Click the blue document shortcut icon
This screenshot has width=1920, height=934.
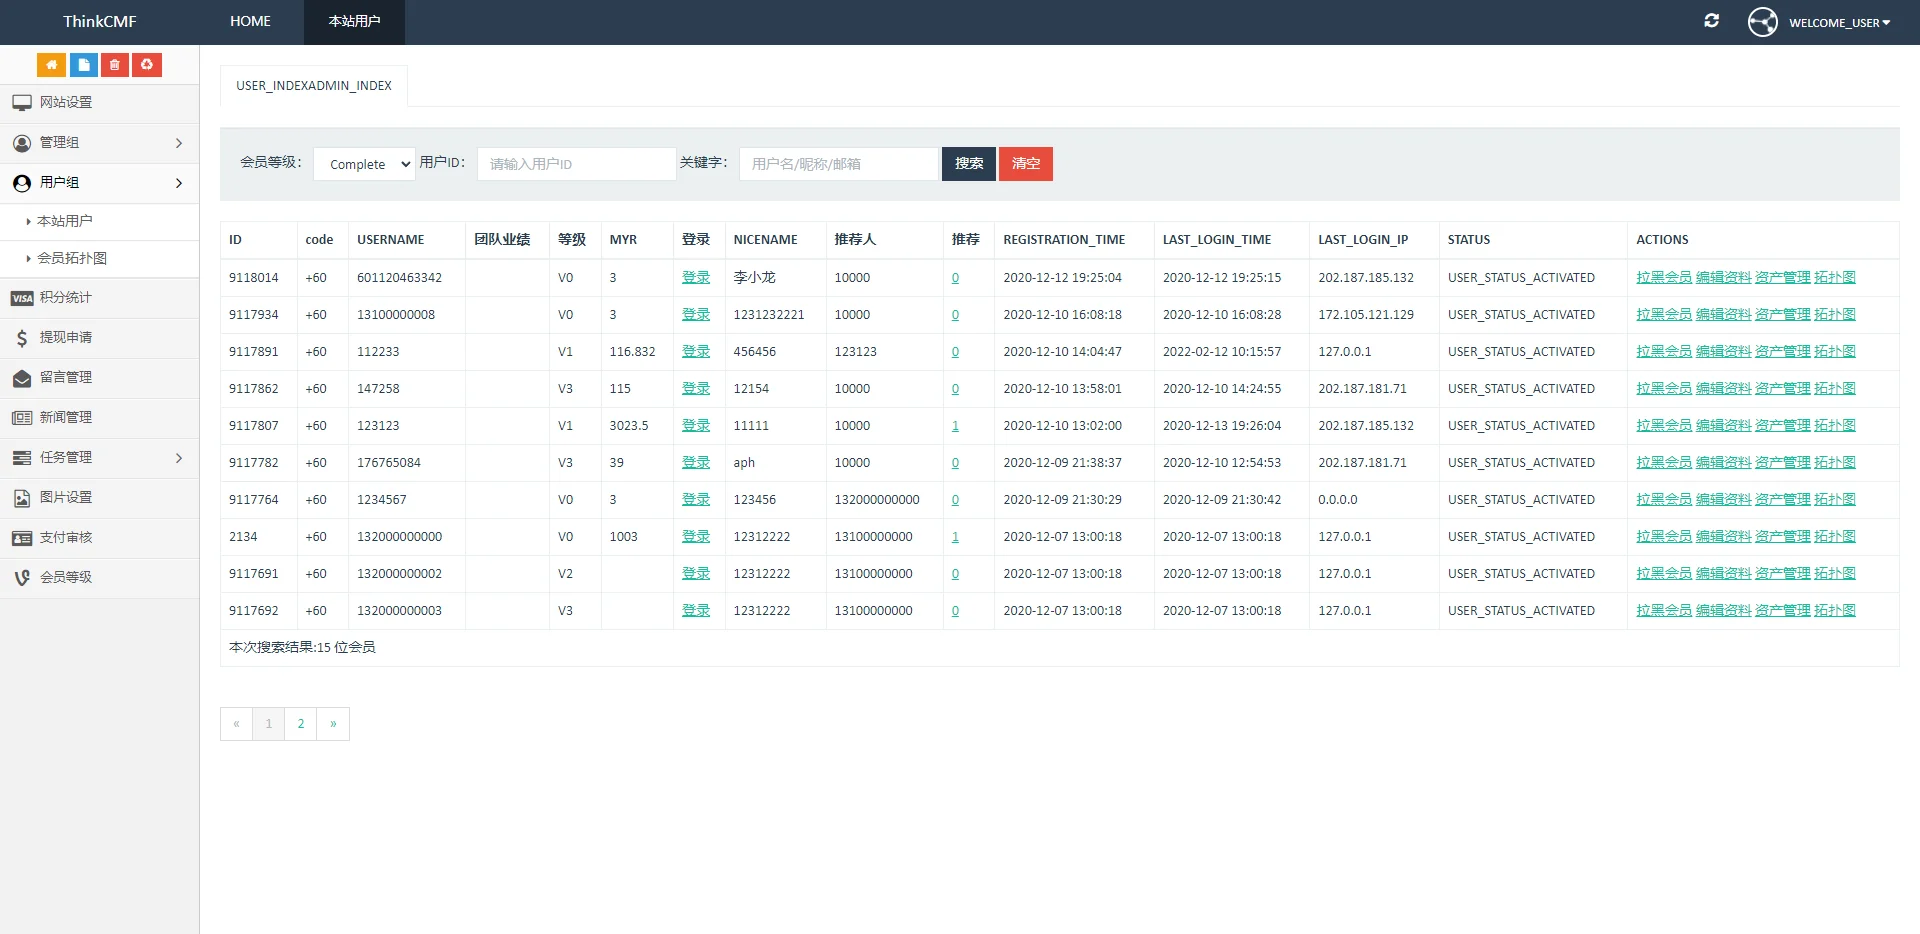click(83, 65)
